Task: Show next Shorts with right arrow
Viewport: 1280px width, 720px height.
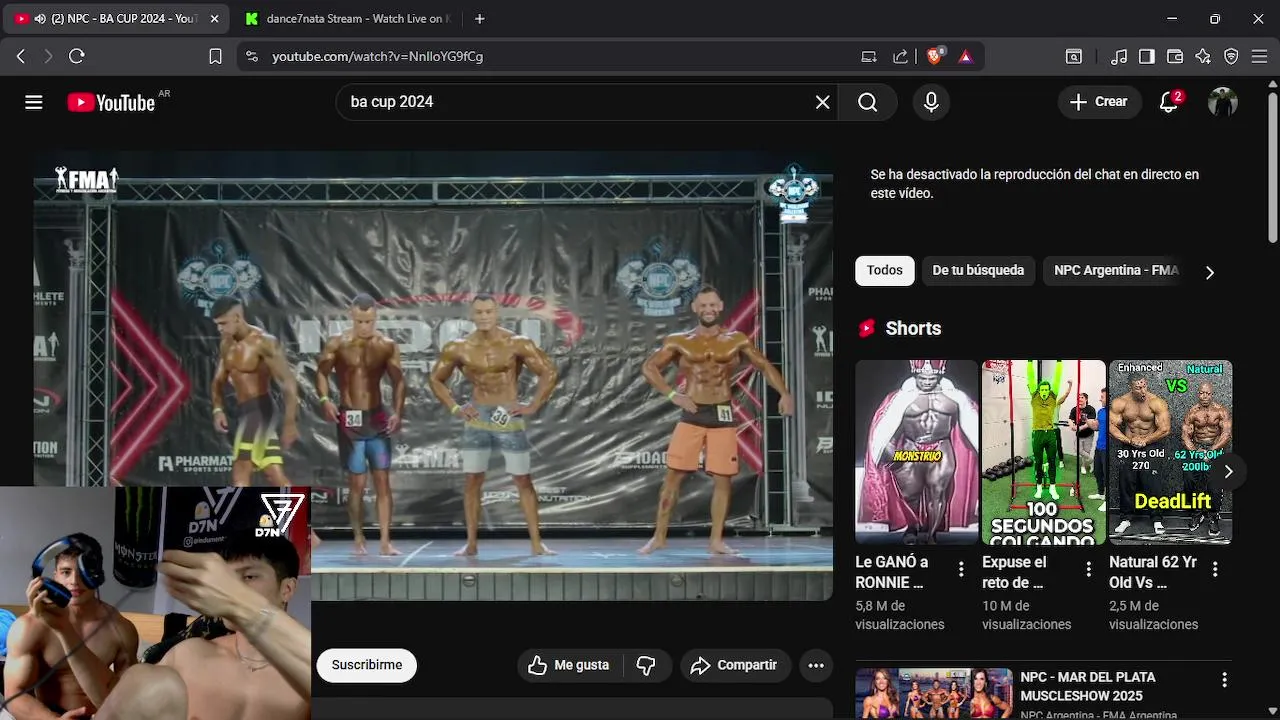Action: 1228,472
